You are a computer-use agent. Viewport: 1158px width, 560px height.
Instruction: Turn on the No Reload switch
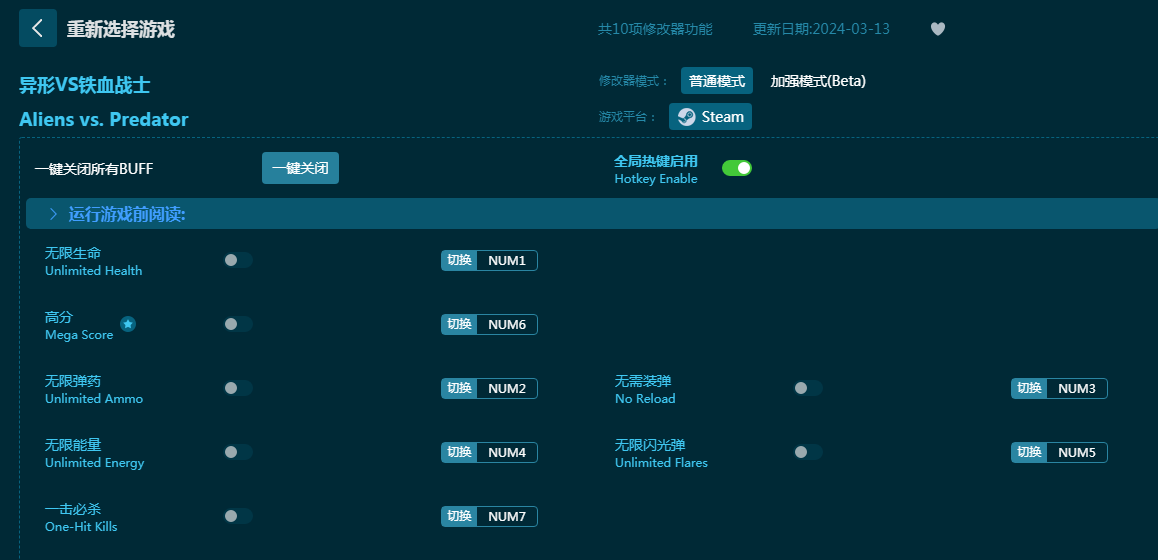click(x=808, y=388)
